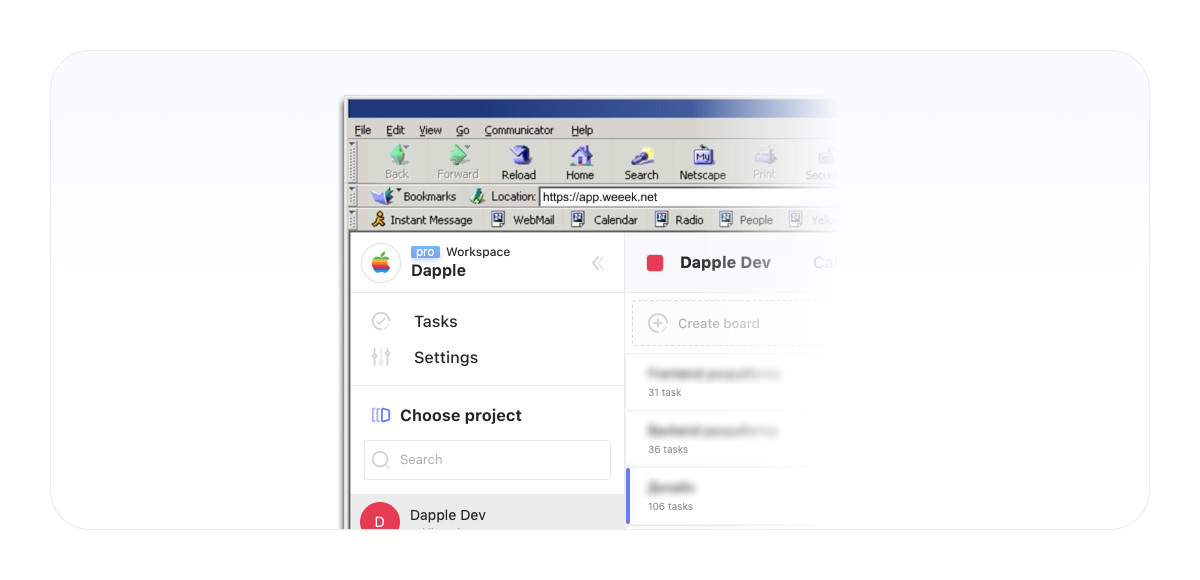
Task: Click the Back arrow in Netscape toolbar
Action: pos(397,157)
